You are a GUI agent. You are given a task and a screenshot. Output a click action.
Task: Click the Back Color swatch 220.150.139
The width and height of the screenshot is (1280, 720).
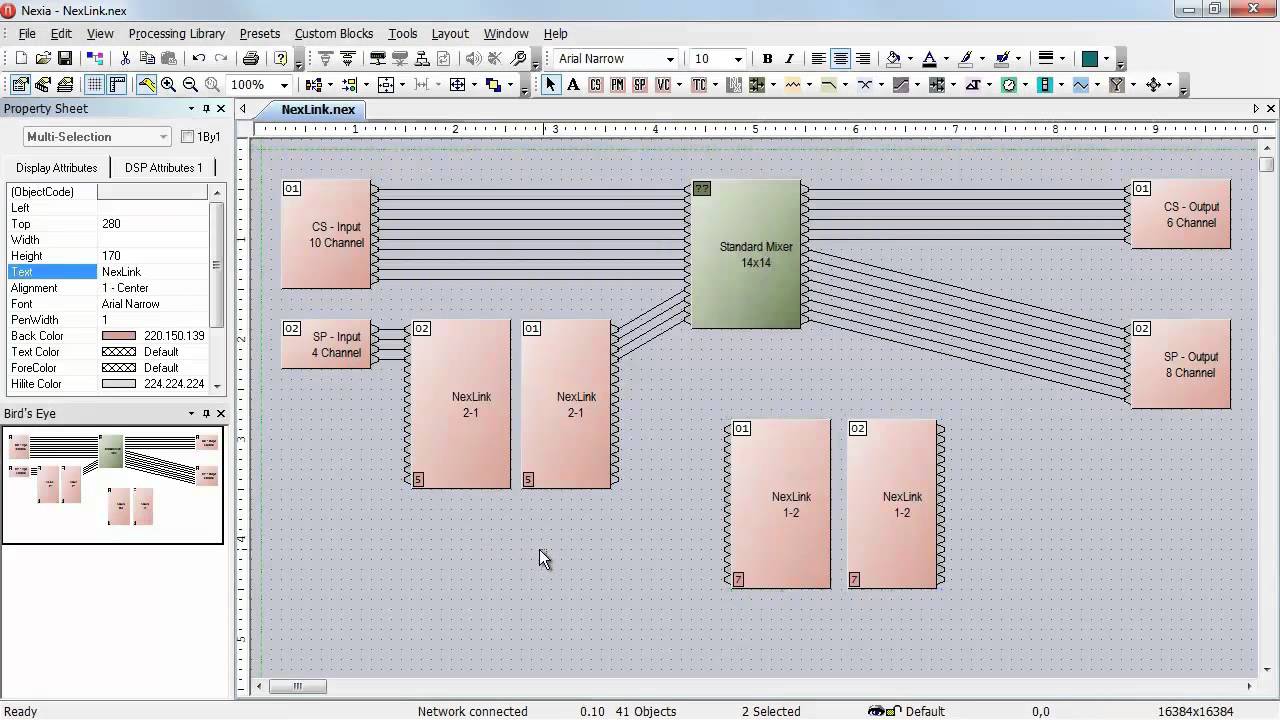[x=119, y=336]
